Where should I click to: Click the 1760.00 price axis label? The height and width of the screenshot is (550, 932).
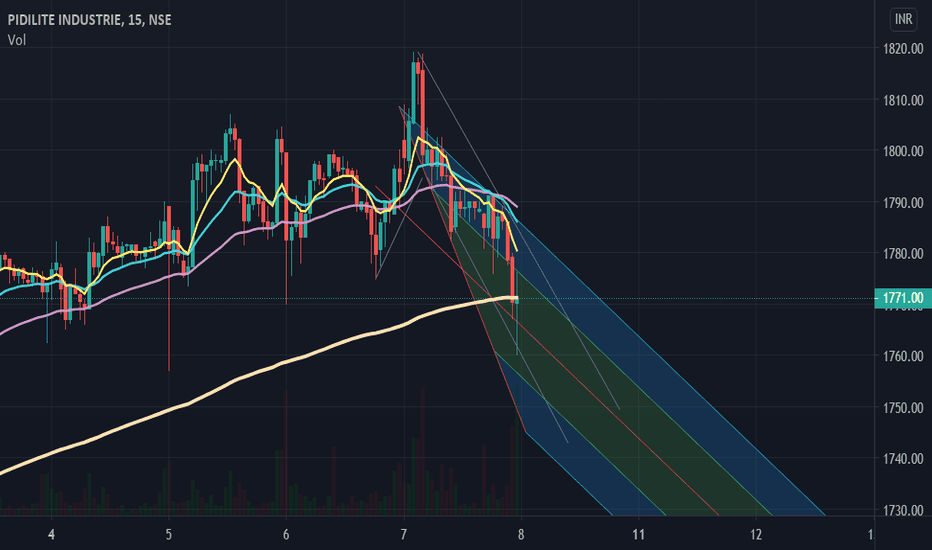pos(903,356)
